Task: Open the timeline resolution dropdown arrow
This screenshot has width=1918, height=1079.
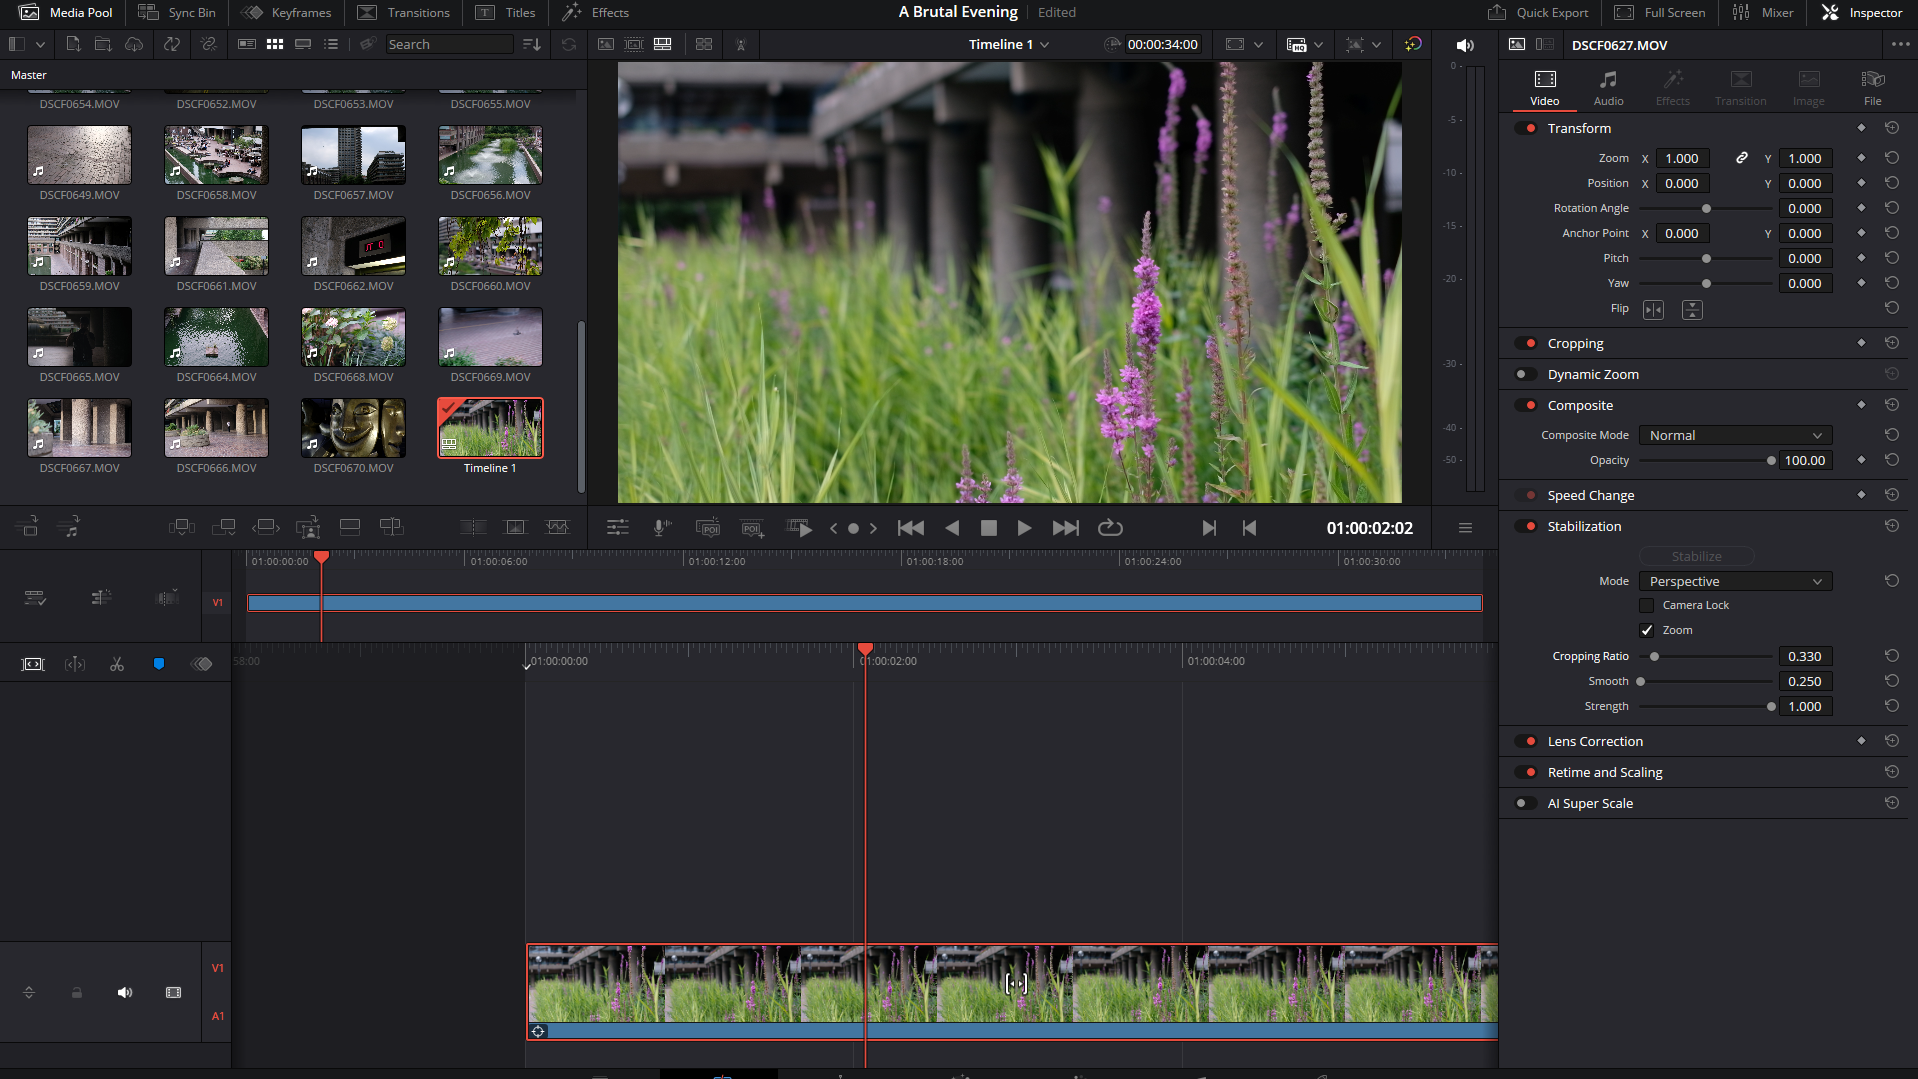Action: [1319, 45]
